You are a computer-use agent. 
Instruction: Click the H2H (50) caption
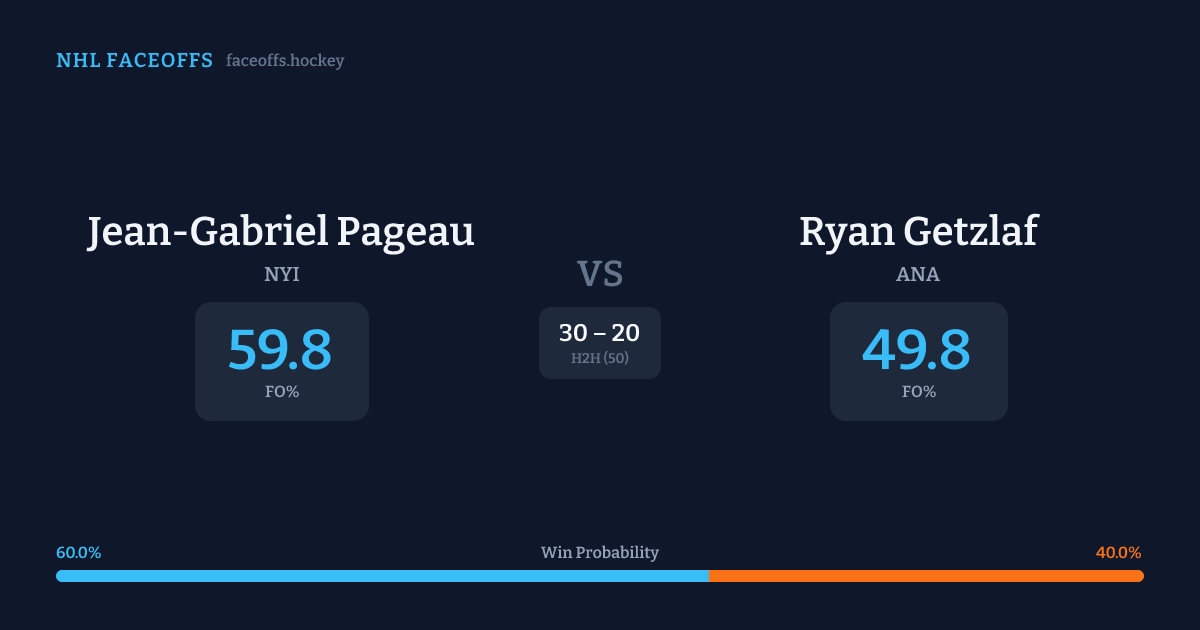click(600, 358)
